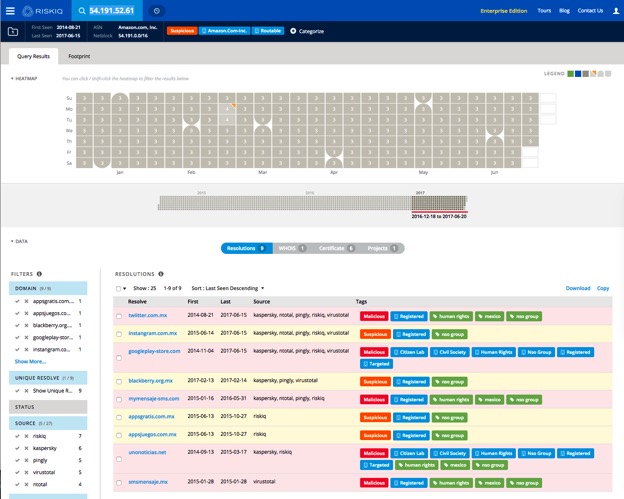Click the Download link
The width and height of the screenshot is (624, 499).
click(578, 288)
